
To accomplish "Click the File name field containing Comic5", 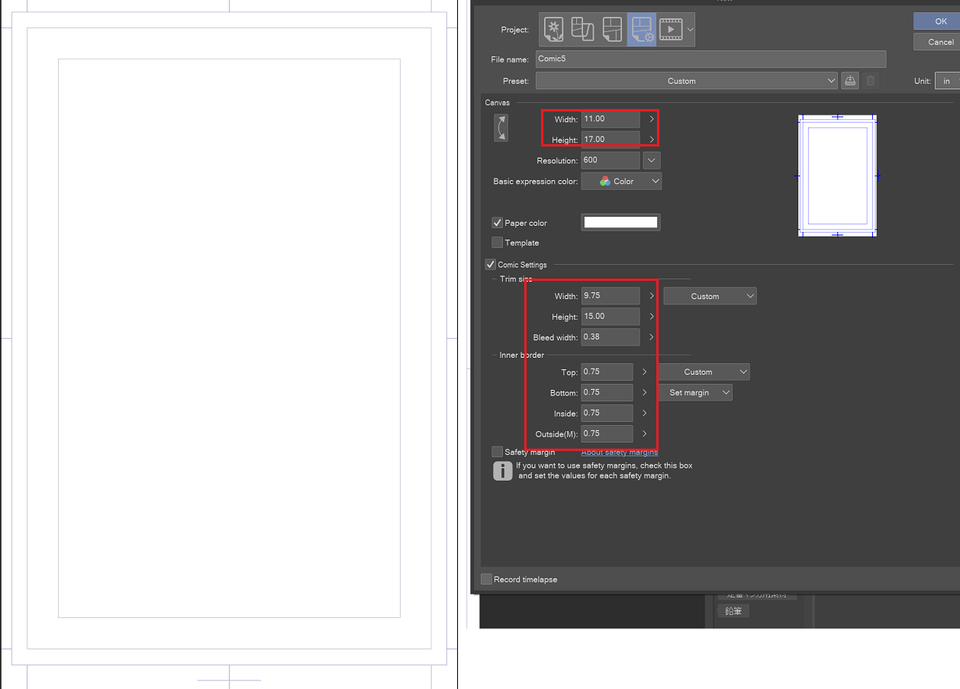I will pyautogui.click(x=711, y=59).
